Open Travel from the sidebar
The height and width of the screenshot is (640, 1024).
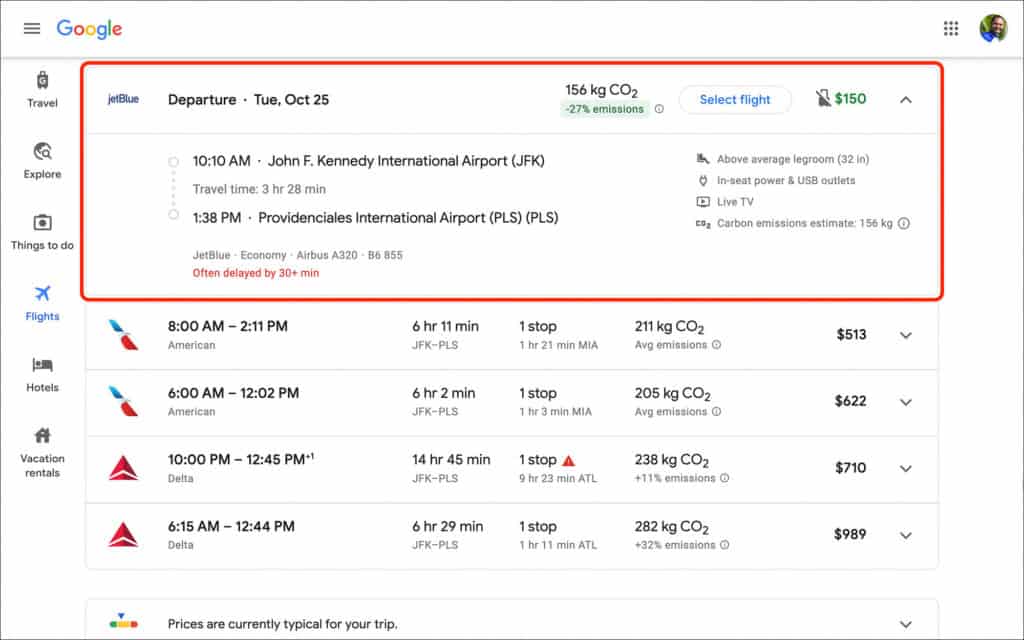click(x=42, y=89)
